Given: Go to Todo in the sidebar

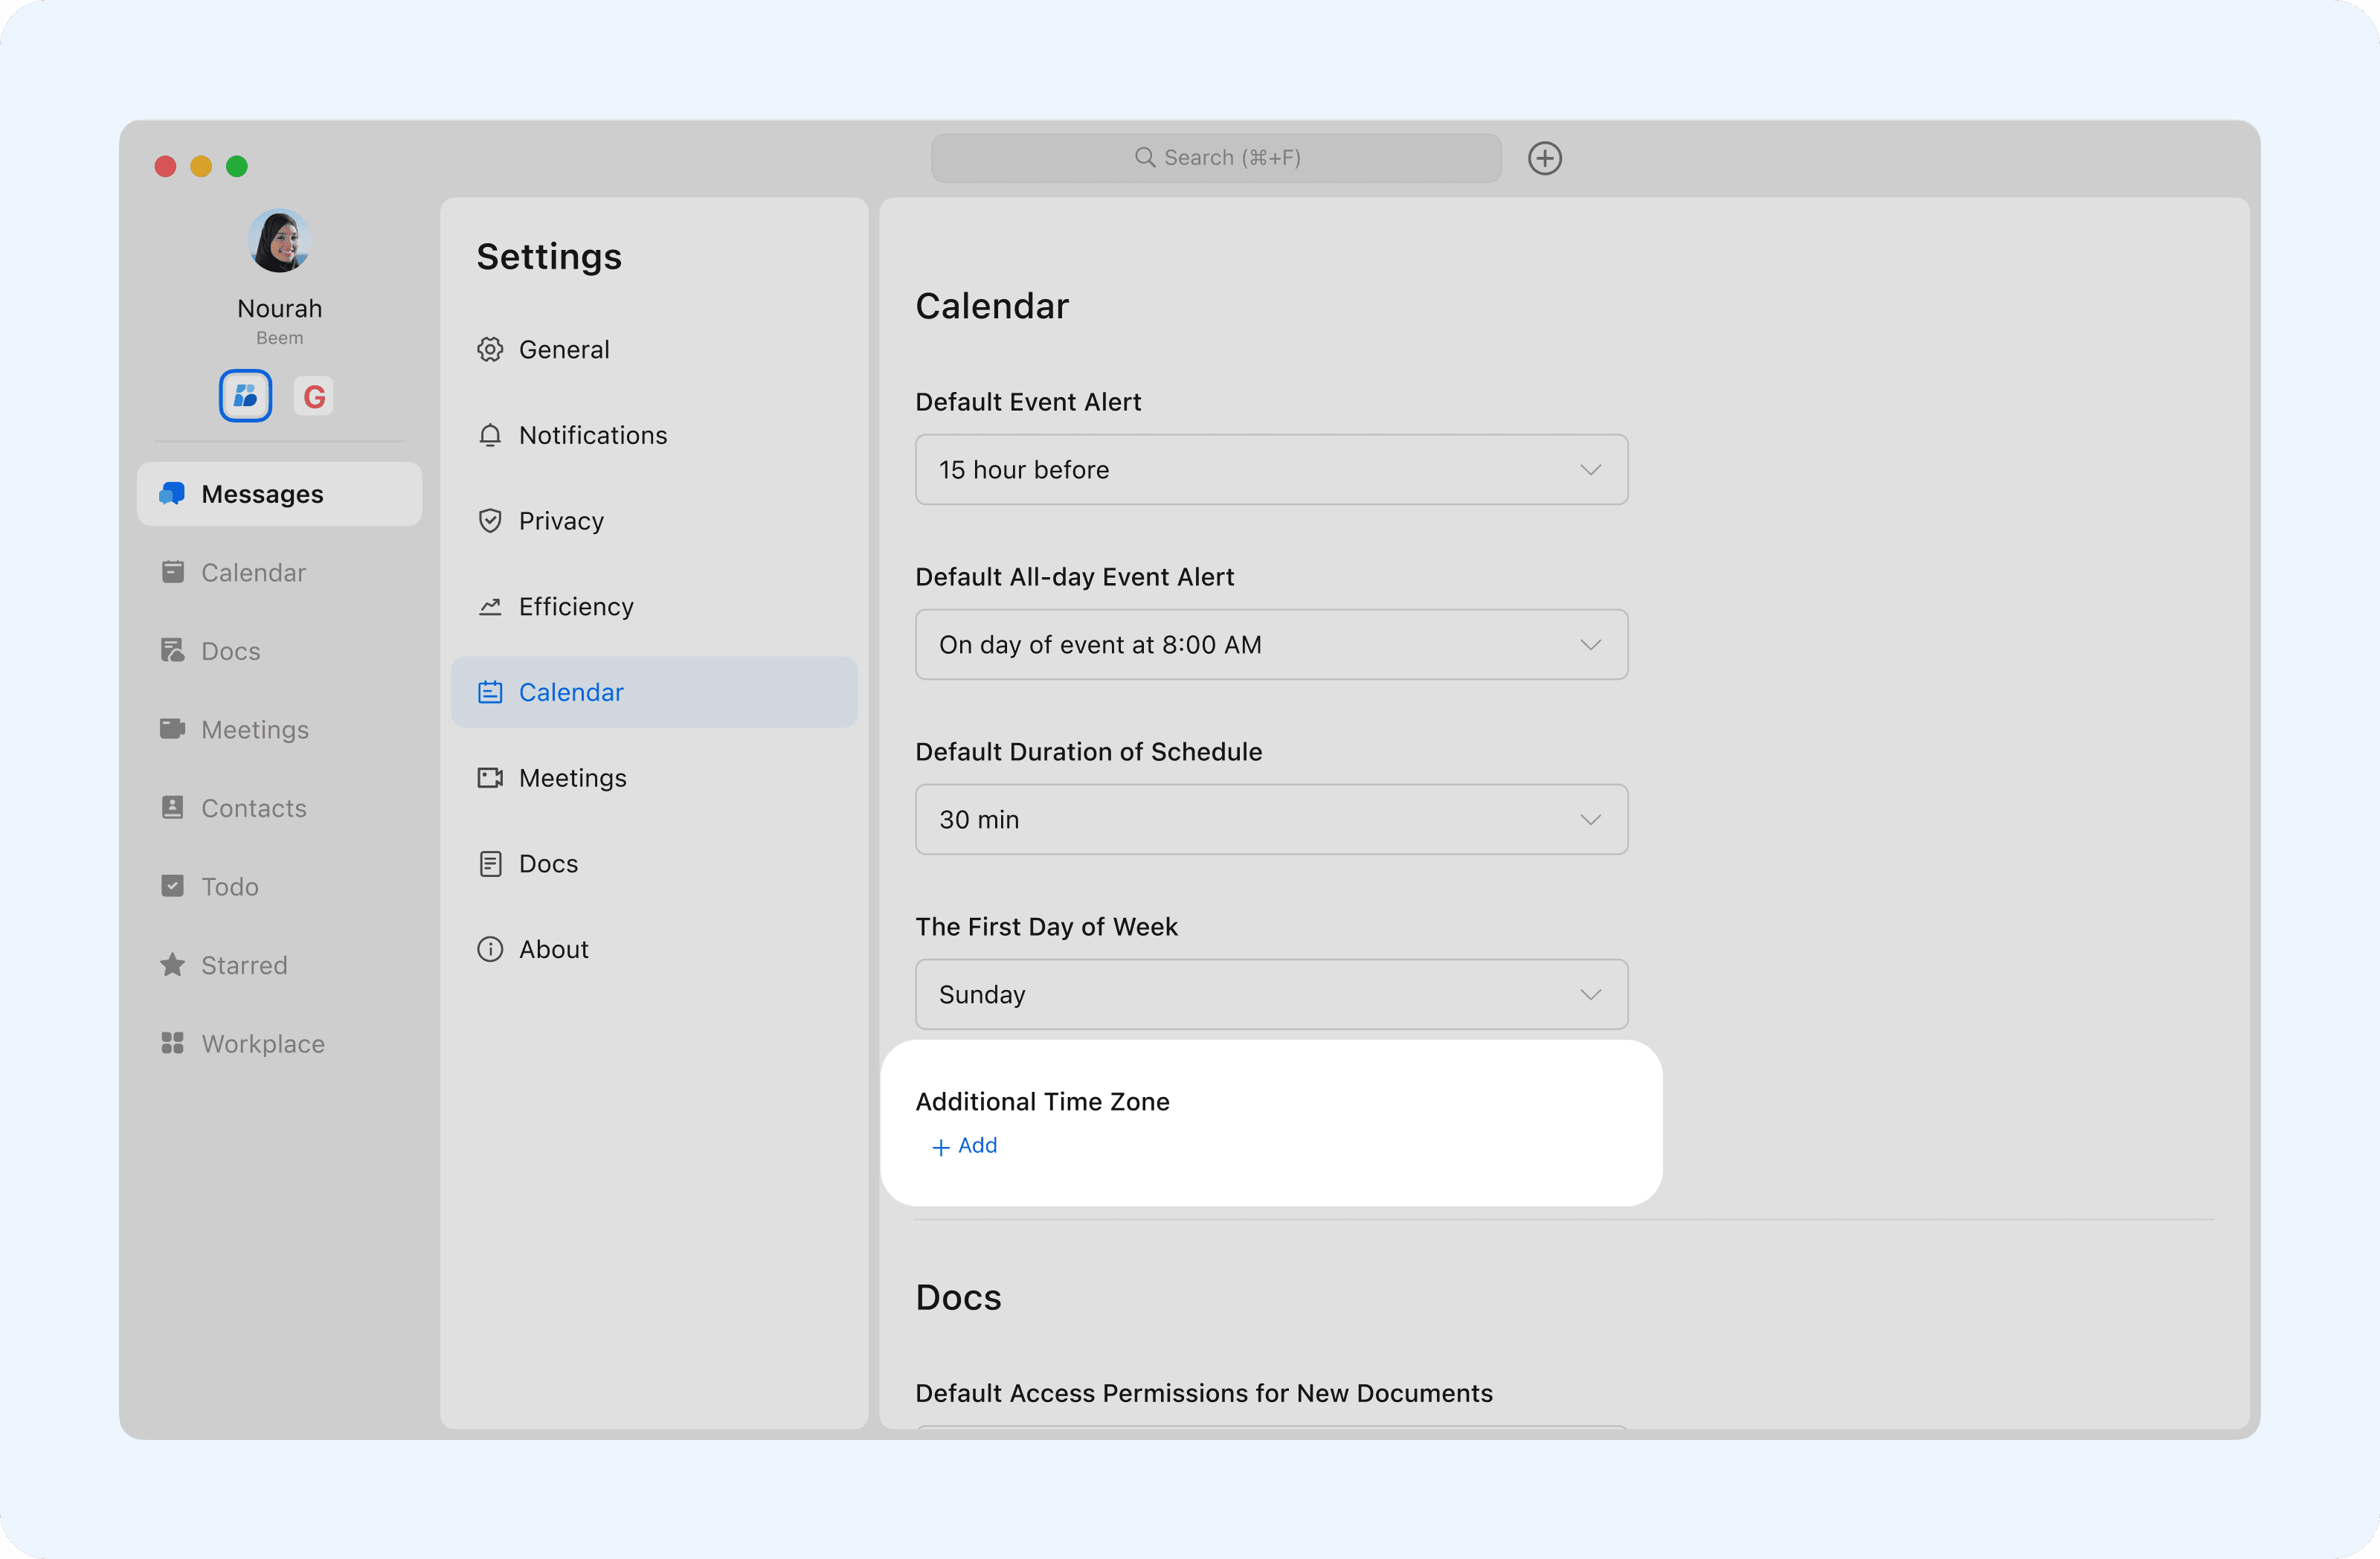Looking at the screenshot, I should pyautogui.click(x=229, y=887).
